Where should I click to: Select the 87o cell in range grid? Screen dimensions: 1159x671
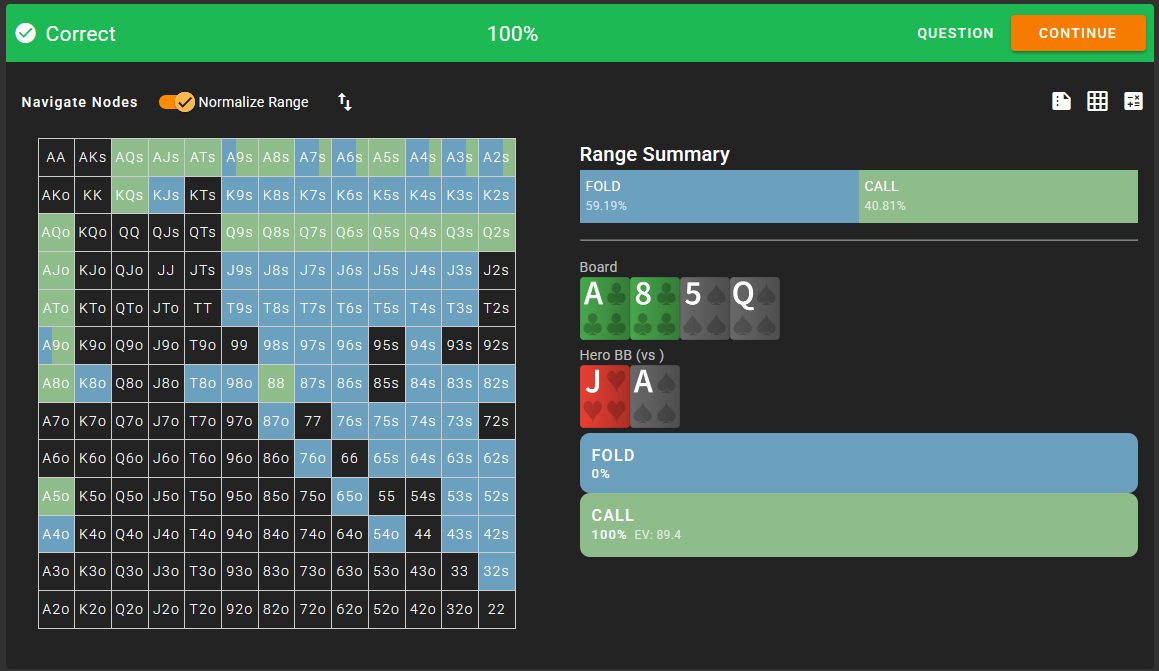pos(276,421)
